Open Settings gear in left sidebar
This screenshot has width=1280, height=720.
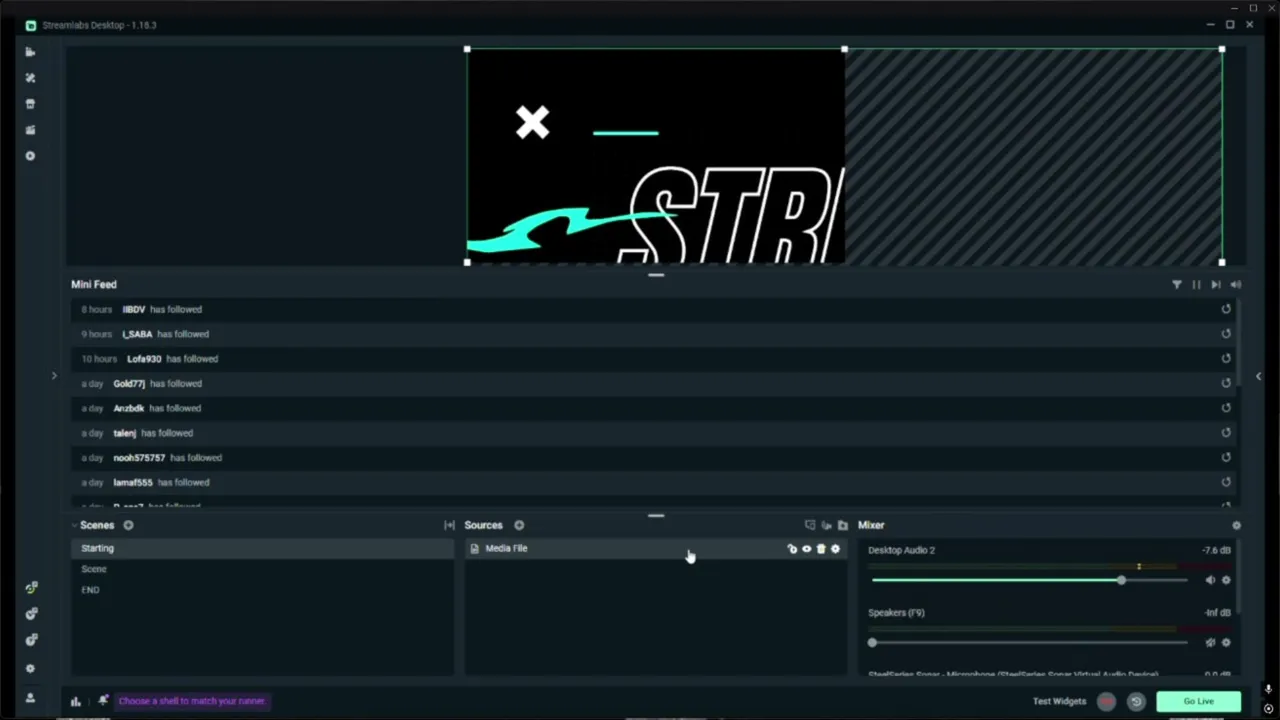click(30, 669)
